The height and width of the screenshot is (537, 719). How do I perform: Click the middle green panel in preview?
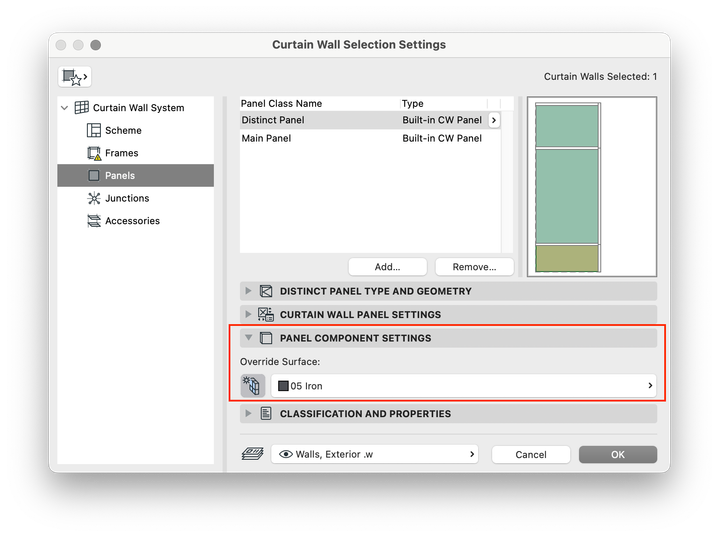567,196
